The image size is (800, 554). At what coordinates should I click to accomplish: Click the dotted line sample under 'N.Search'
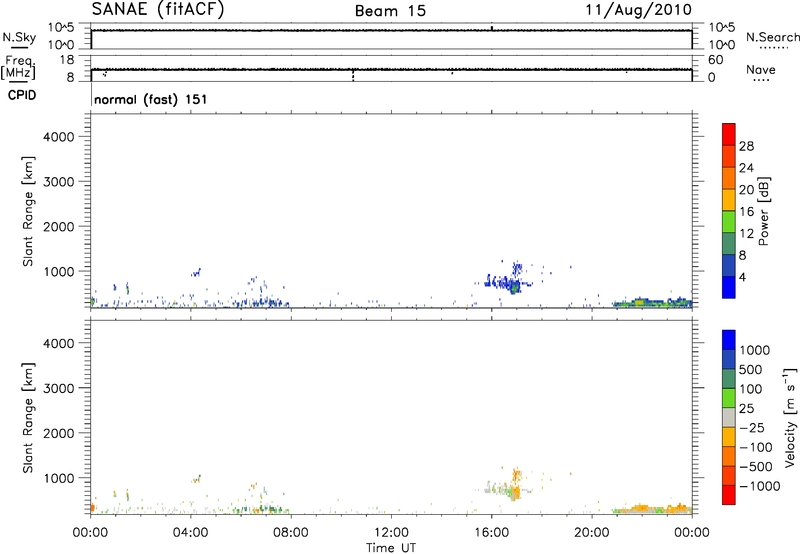click(773, 48)
